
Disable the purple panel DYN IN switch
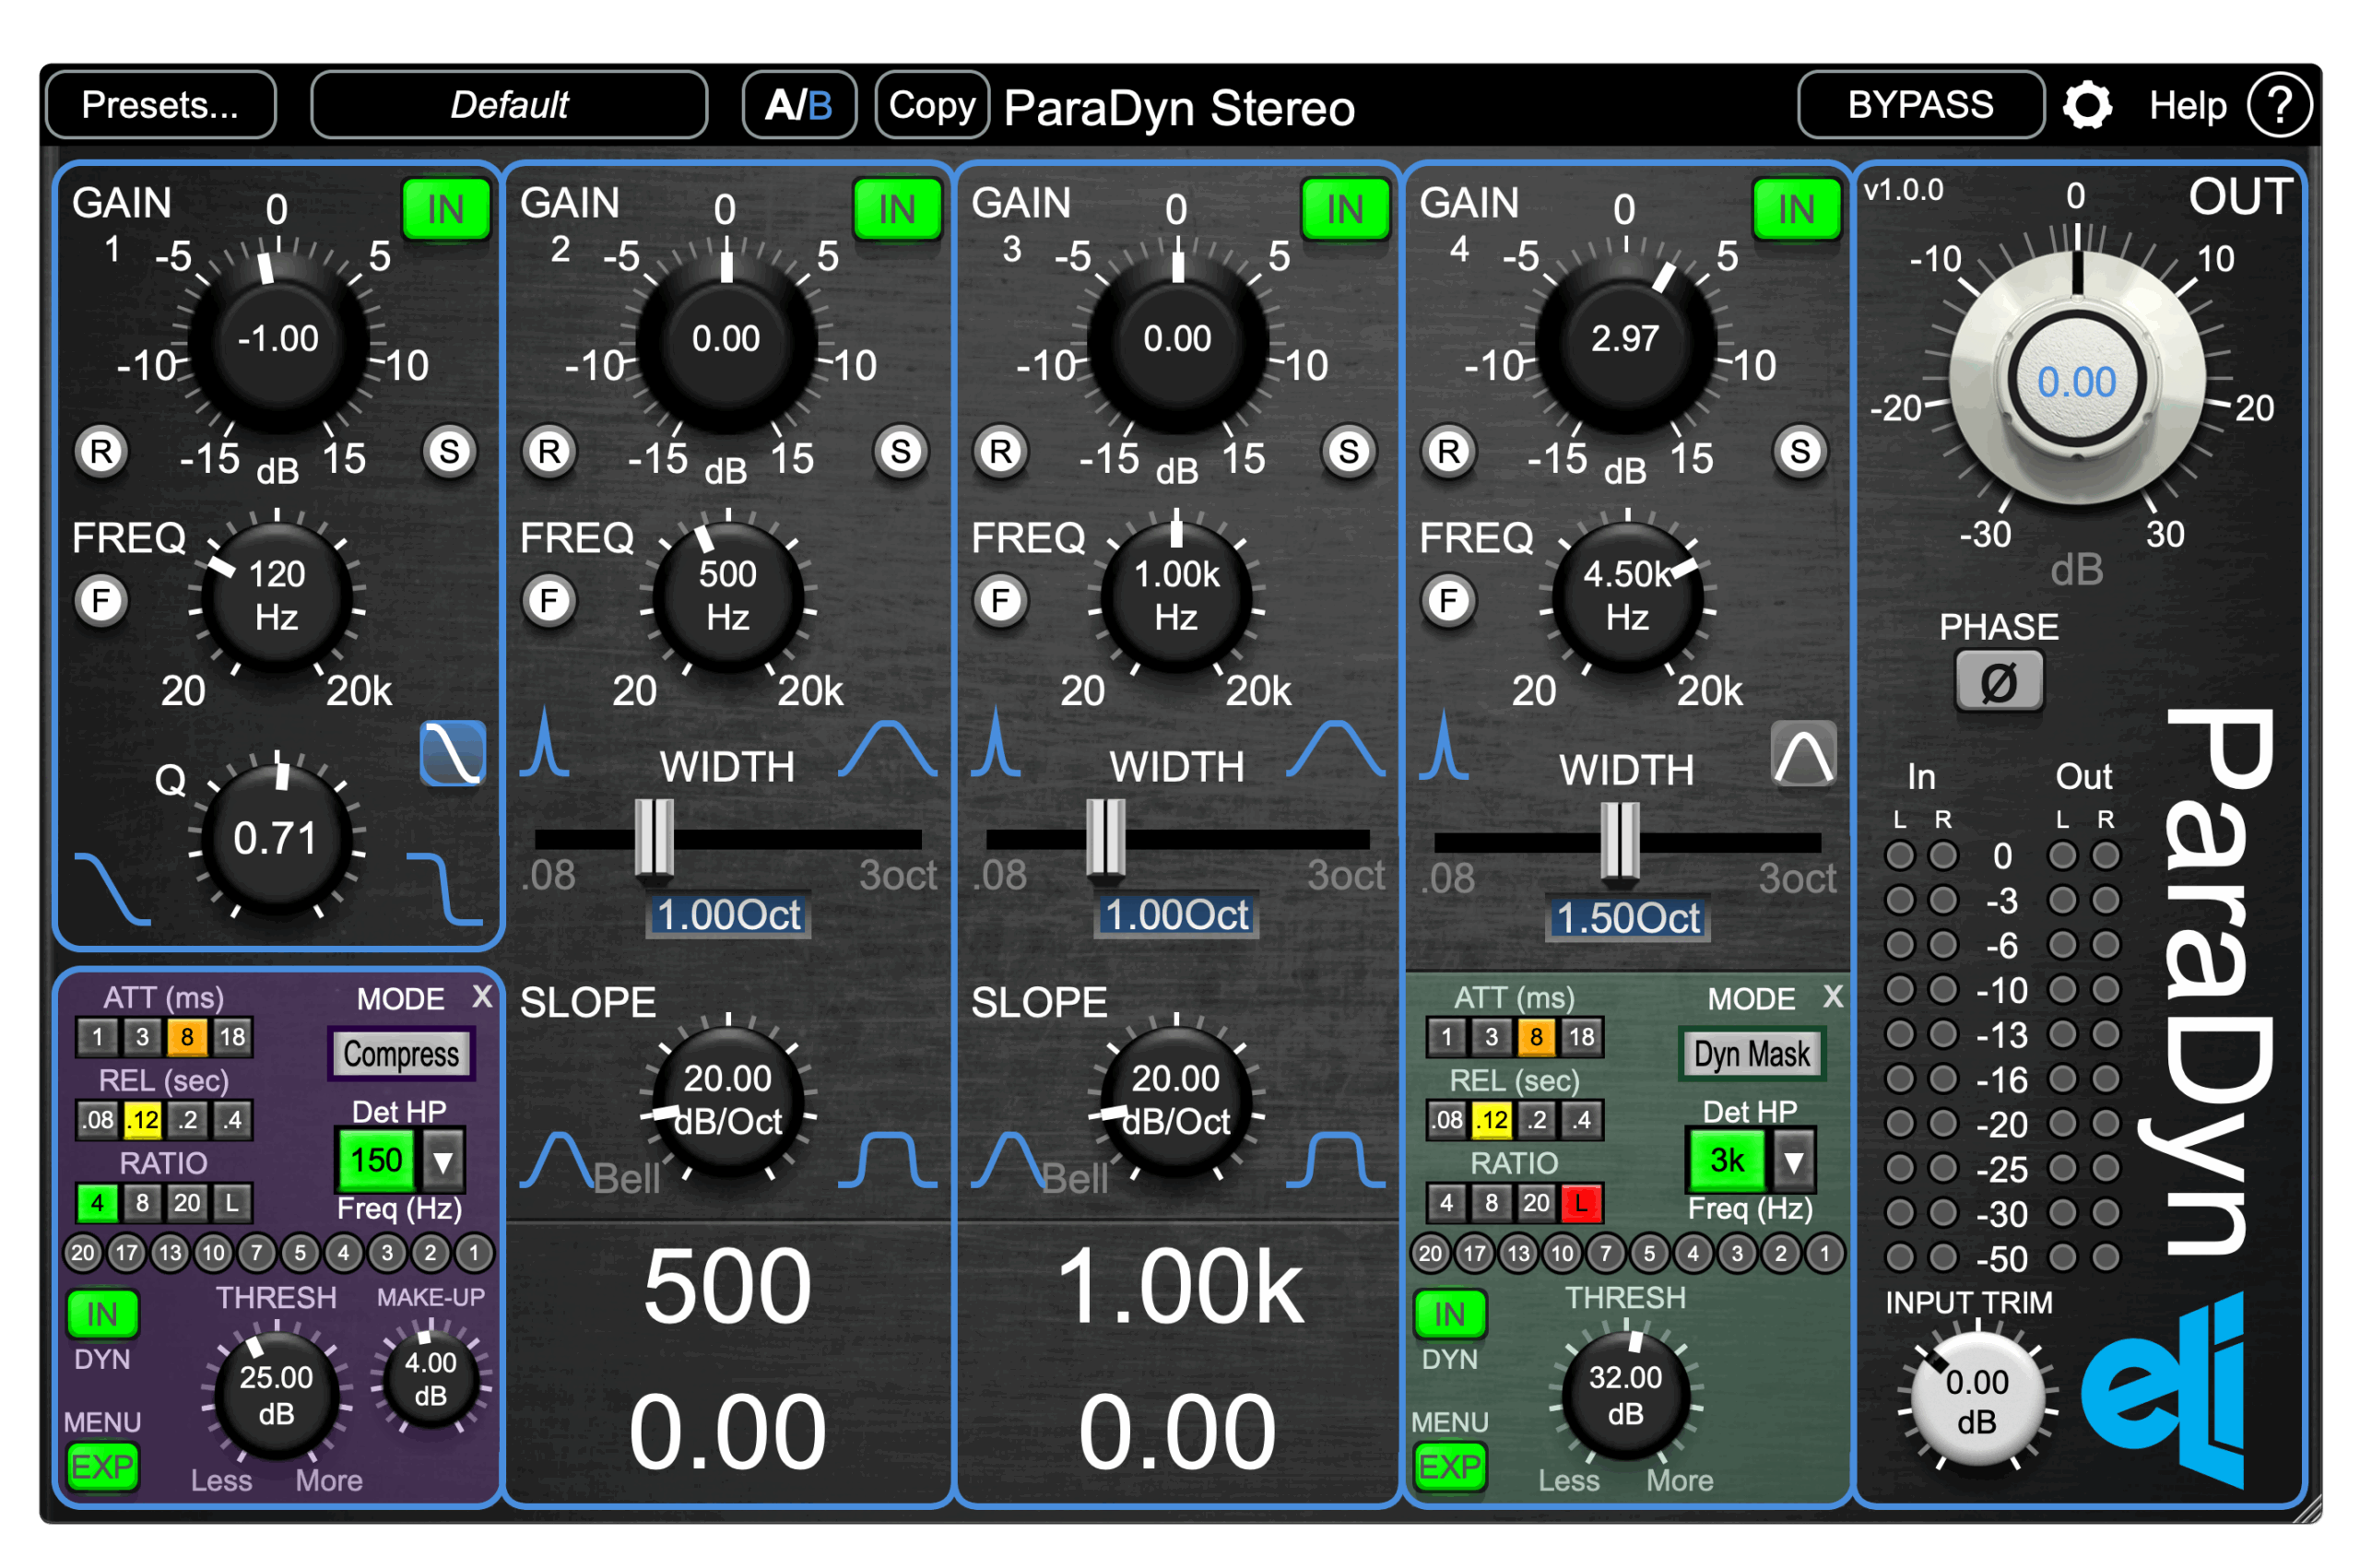tap(102, 1314)
